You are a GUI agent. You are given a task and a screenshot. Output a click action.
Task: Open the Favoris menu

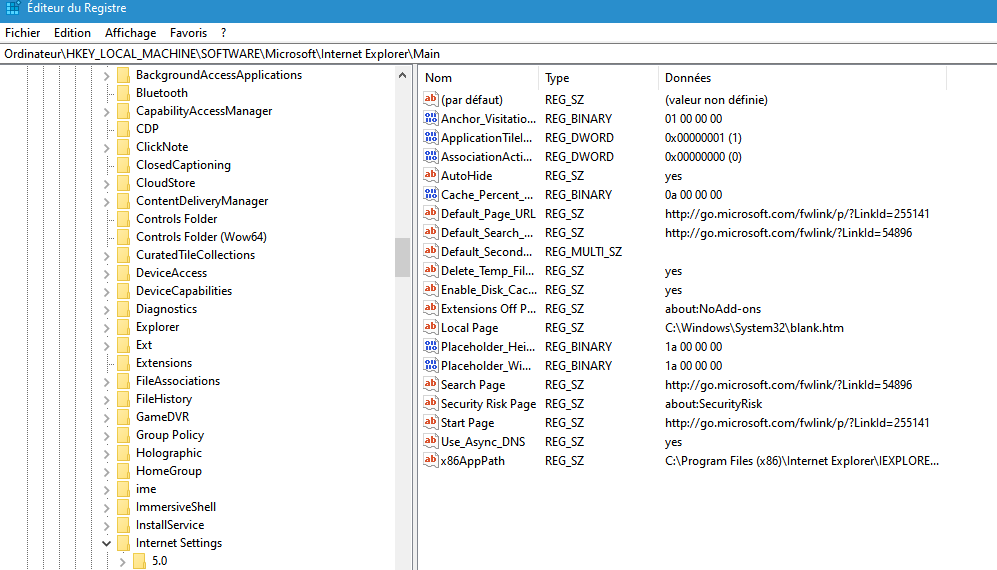click(188, 32)
